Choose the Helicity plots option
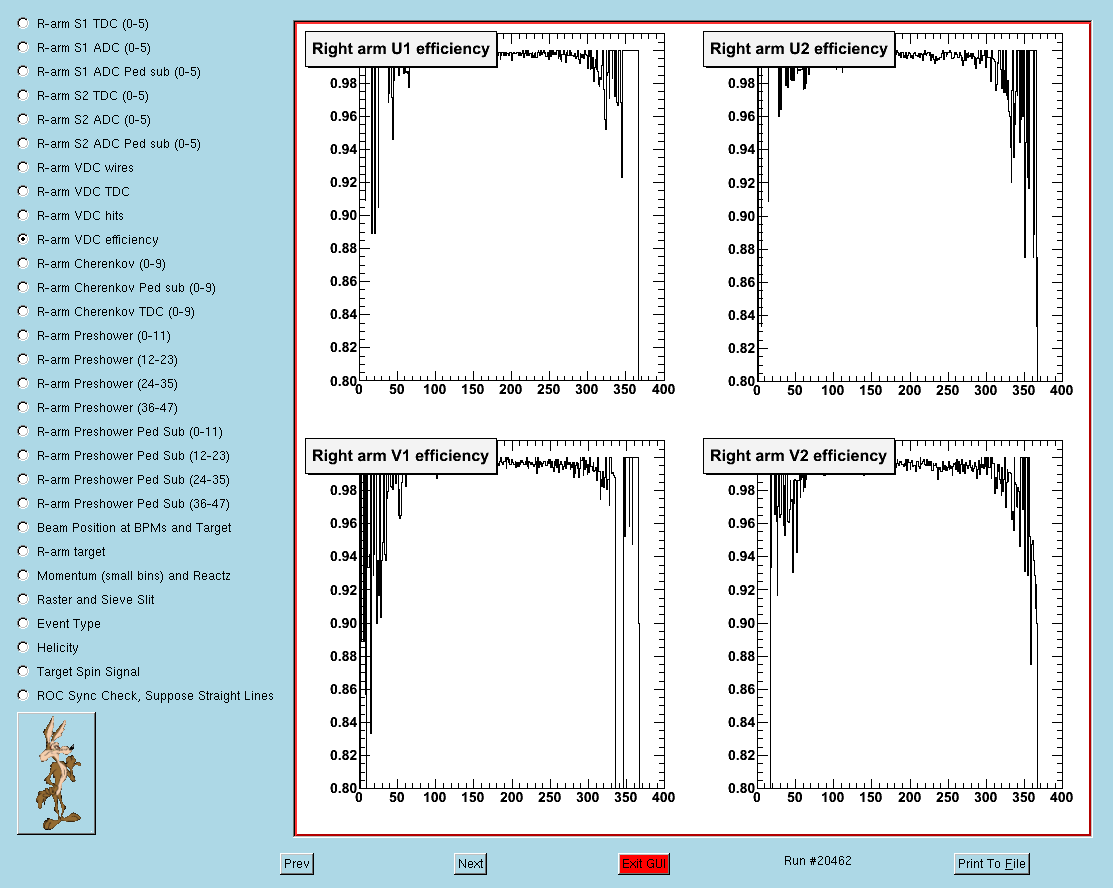Image resolution: width=1113 pixels, height=888 pixels. pos(23,647)
